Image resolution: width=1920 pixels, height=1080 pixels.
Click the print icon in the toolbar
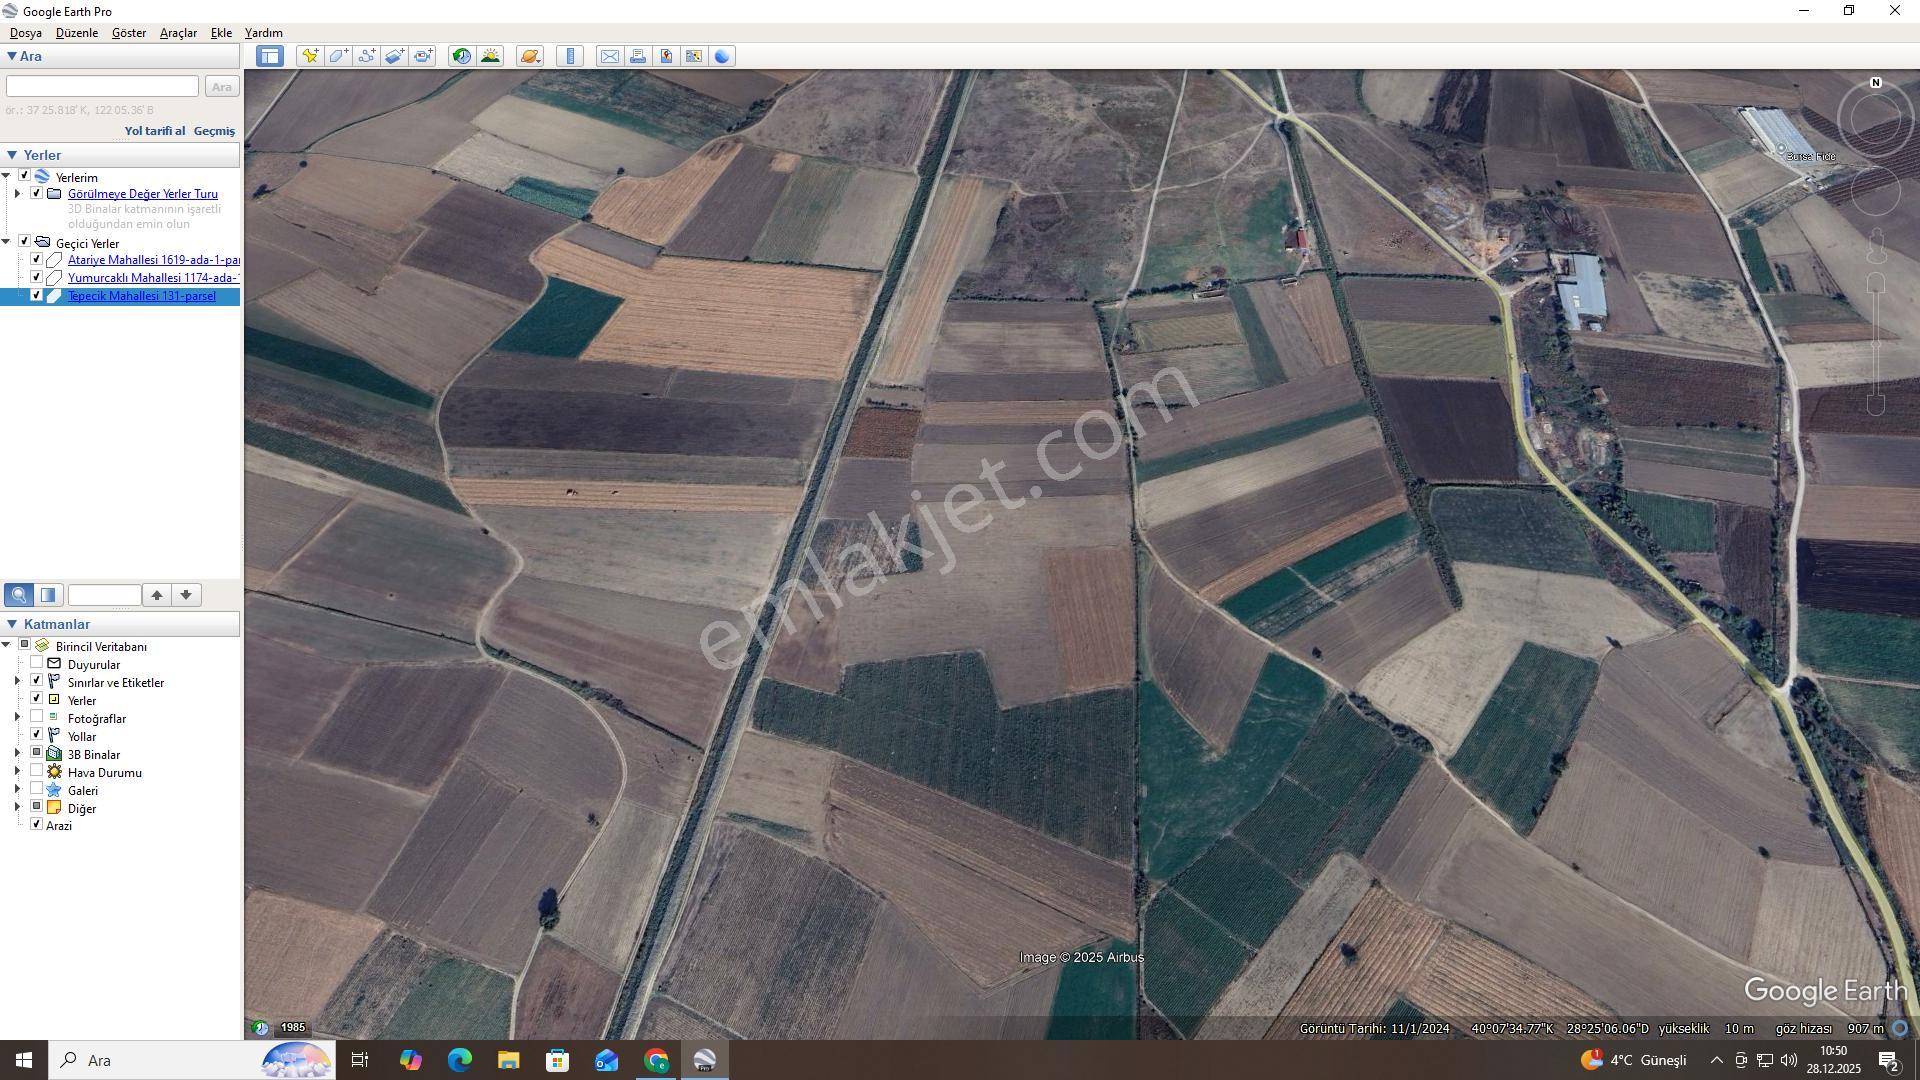[637, 56]
